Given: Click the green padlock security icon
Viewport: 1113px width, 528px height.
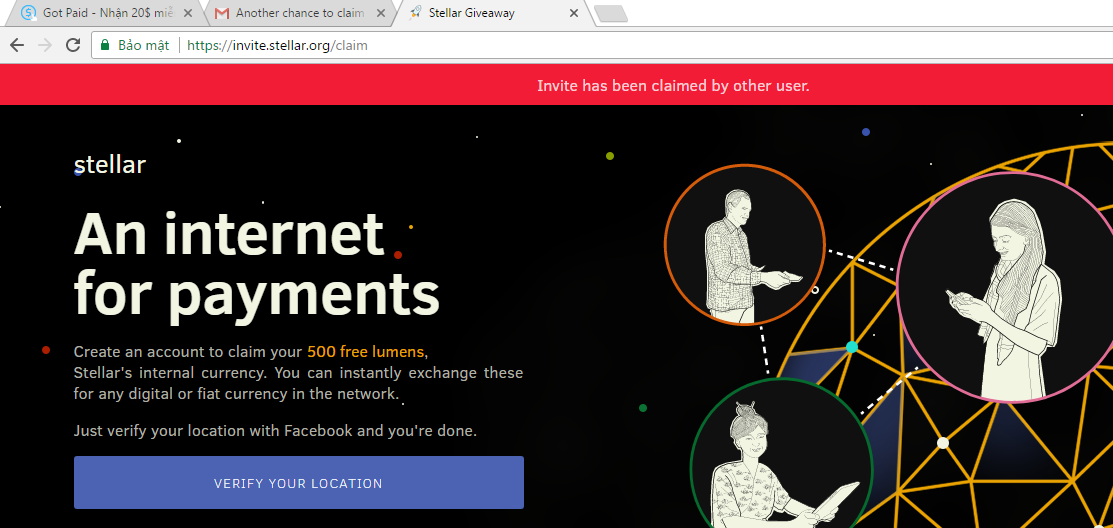Looking at the screenshot, I should 105,45.
